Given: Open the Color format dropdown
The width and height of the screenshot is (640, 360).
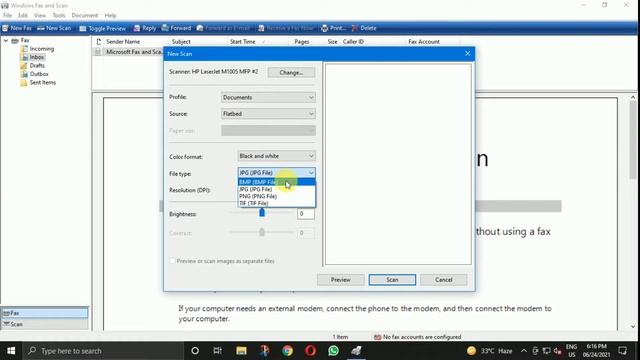Looking at the screenshot, I should coord(276,156).
